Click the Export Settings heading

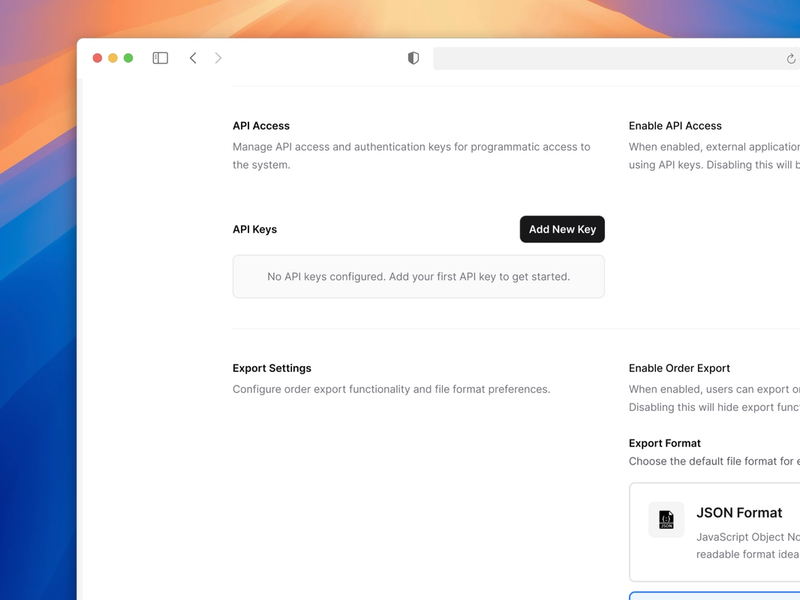272,367
